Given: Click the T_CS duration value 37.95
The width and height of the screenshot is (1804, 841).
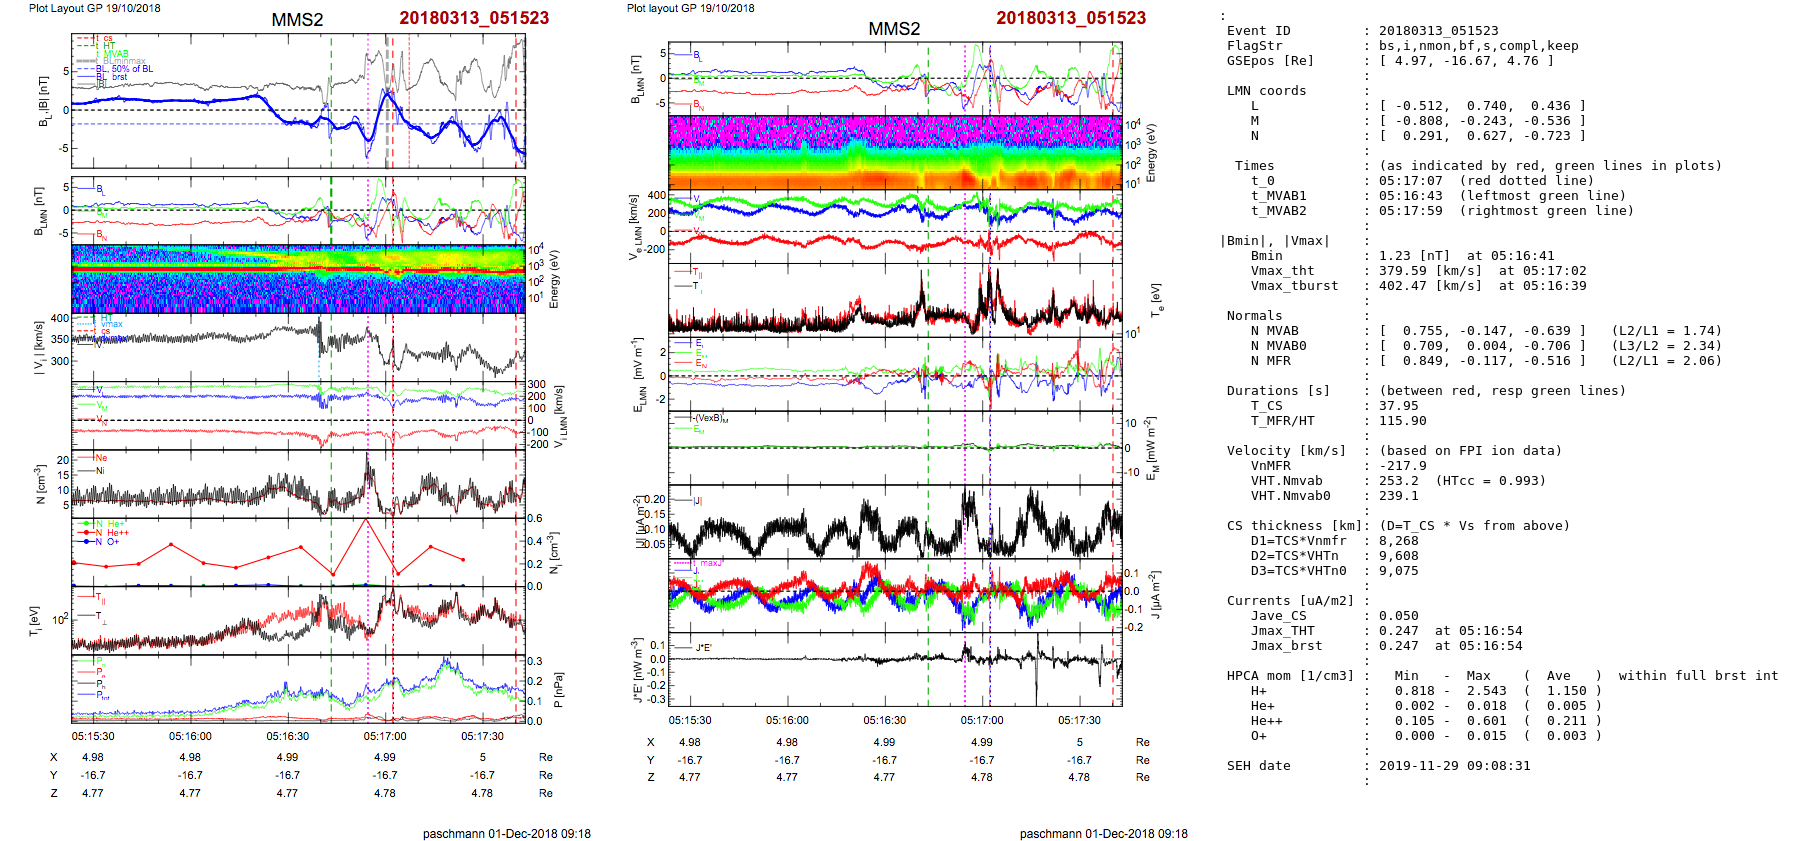Looking at the screenshot, I should click(1398, 406).
